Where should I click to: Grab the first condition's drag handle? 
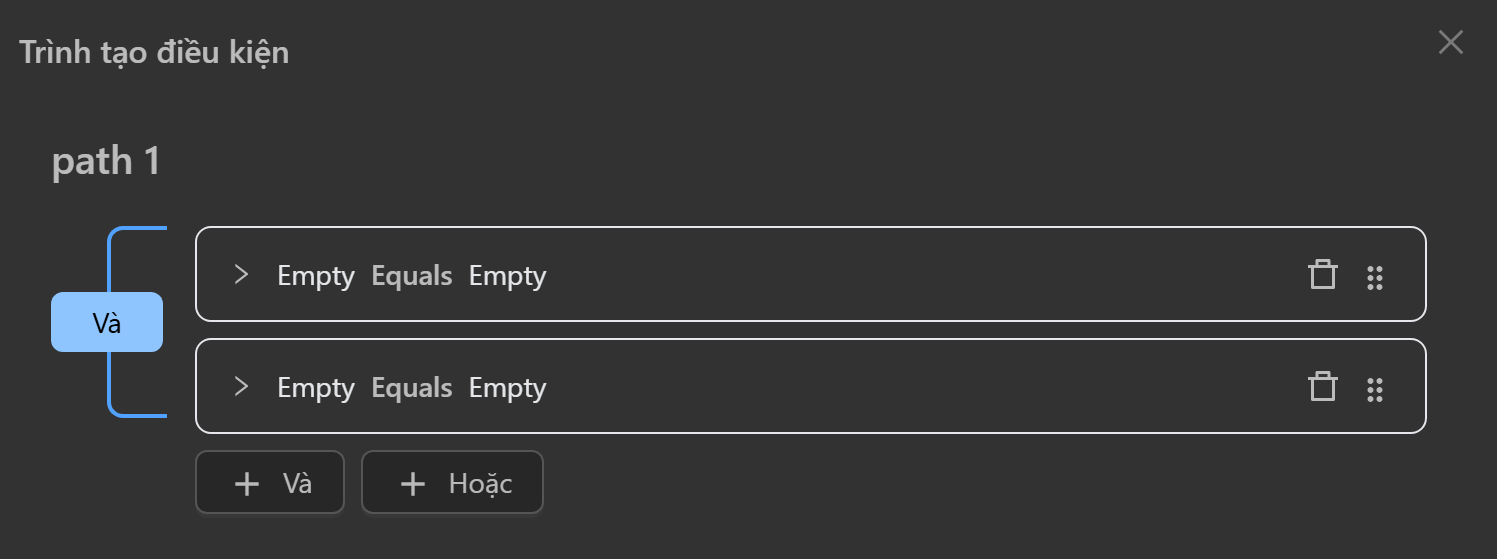tap(1375, 277)
